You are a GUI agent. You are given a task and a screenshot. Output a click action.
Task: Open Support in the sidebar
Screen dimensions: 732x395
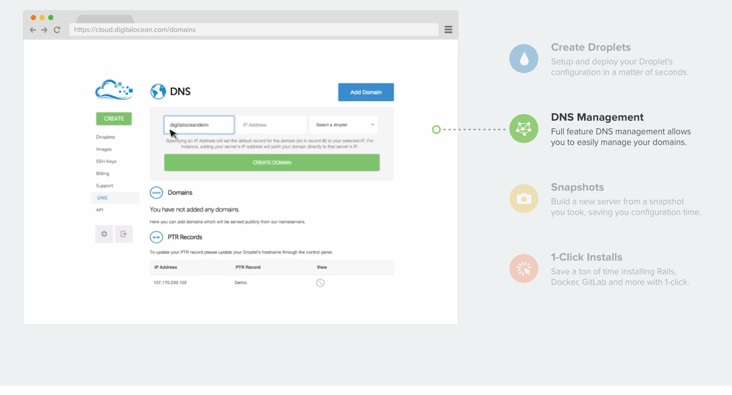(105, 185)
